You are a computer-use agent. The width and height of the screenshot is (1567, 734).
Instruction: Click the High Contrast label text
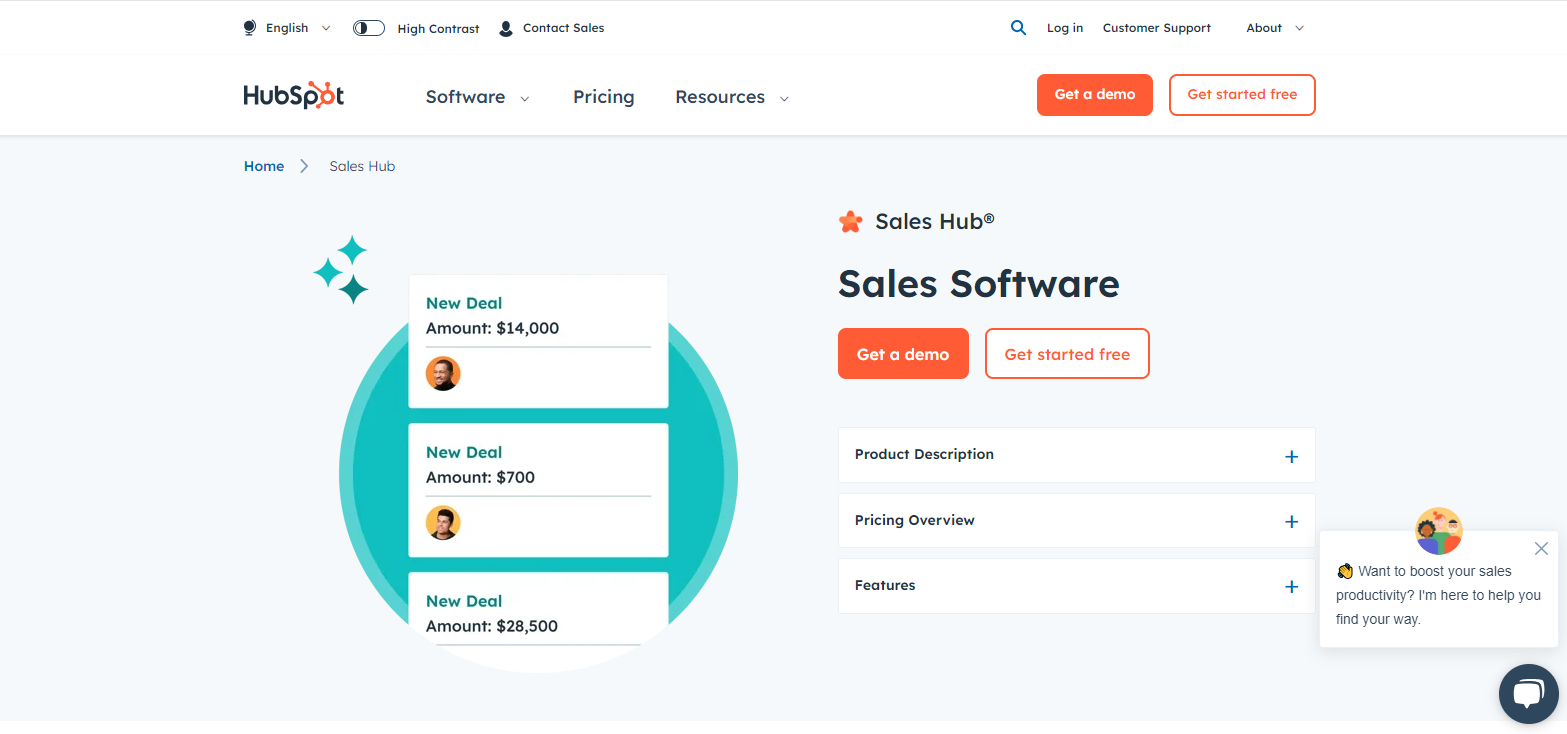pyautogui.click(x=438, y=29)
